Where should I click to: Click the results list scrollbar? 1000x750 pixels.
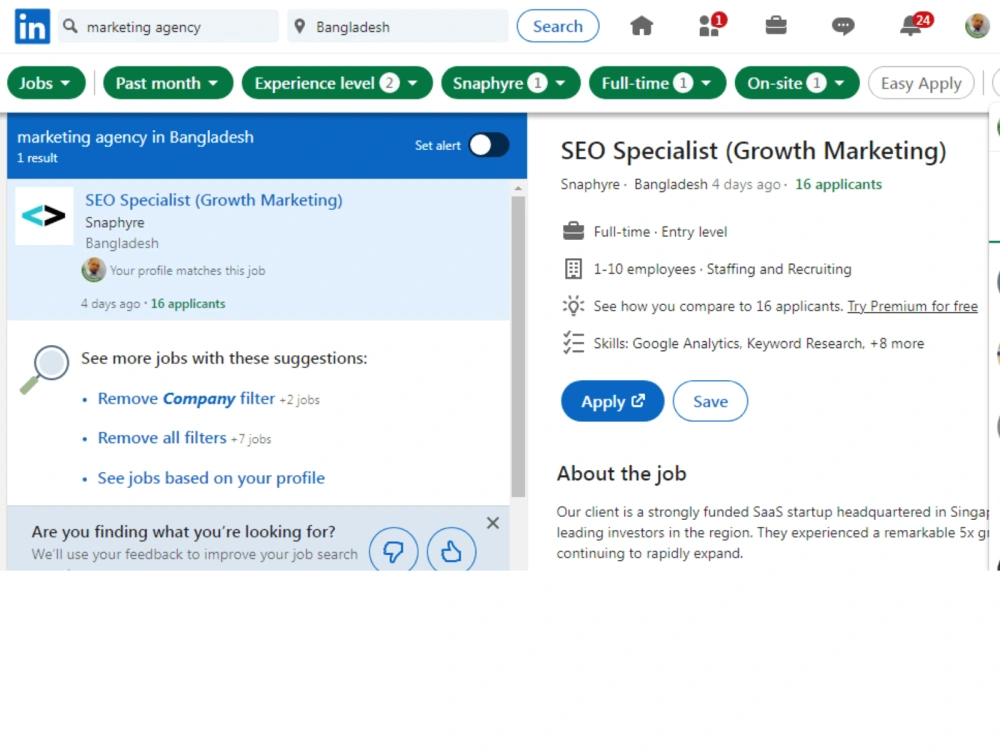518,346
